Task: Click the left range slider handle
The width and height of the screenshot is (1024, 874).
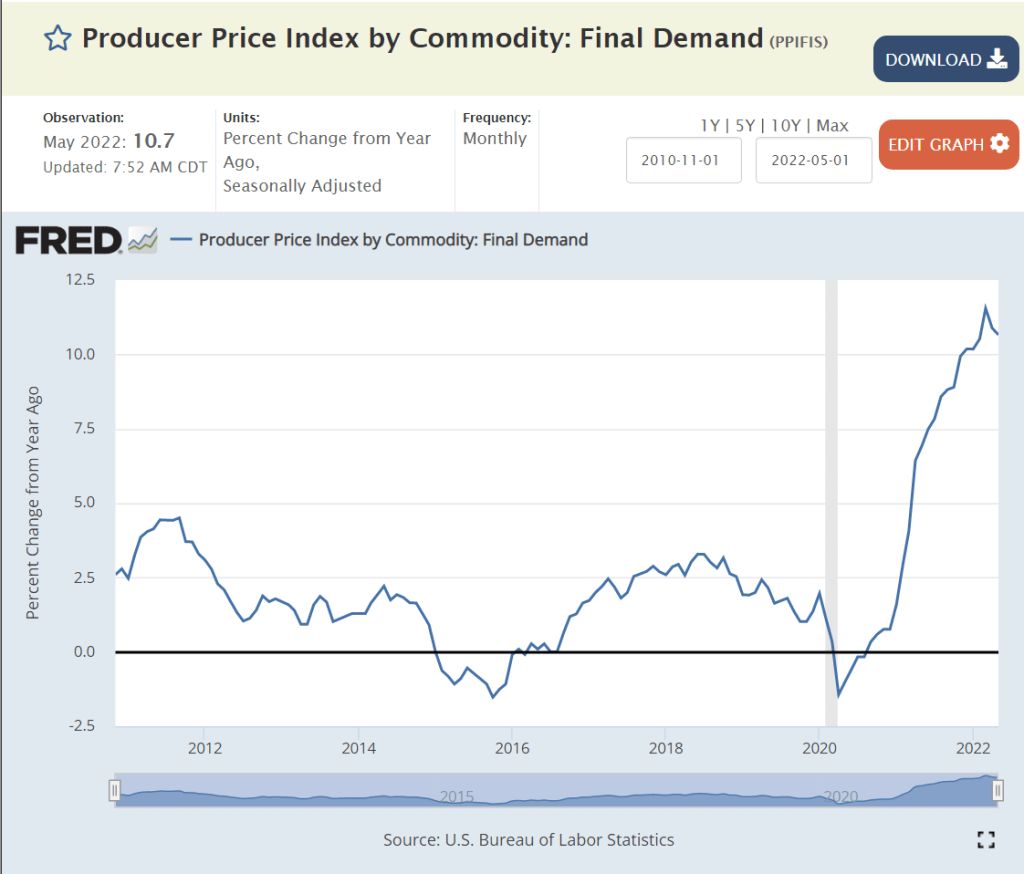Action: tap(115, 791)
